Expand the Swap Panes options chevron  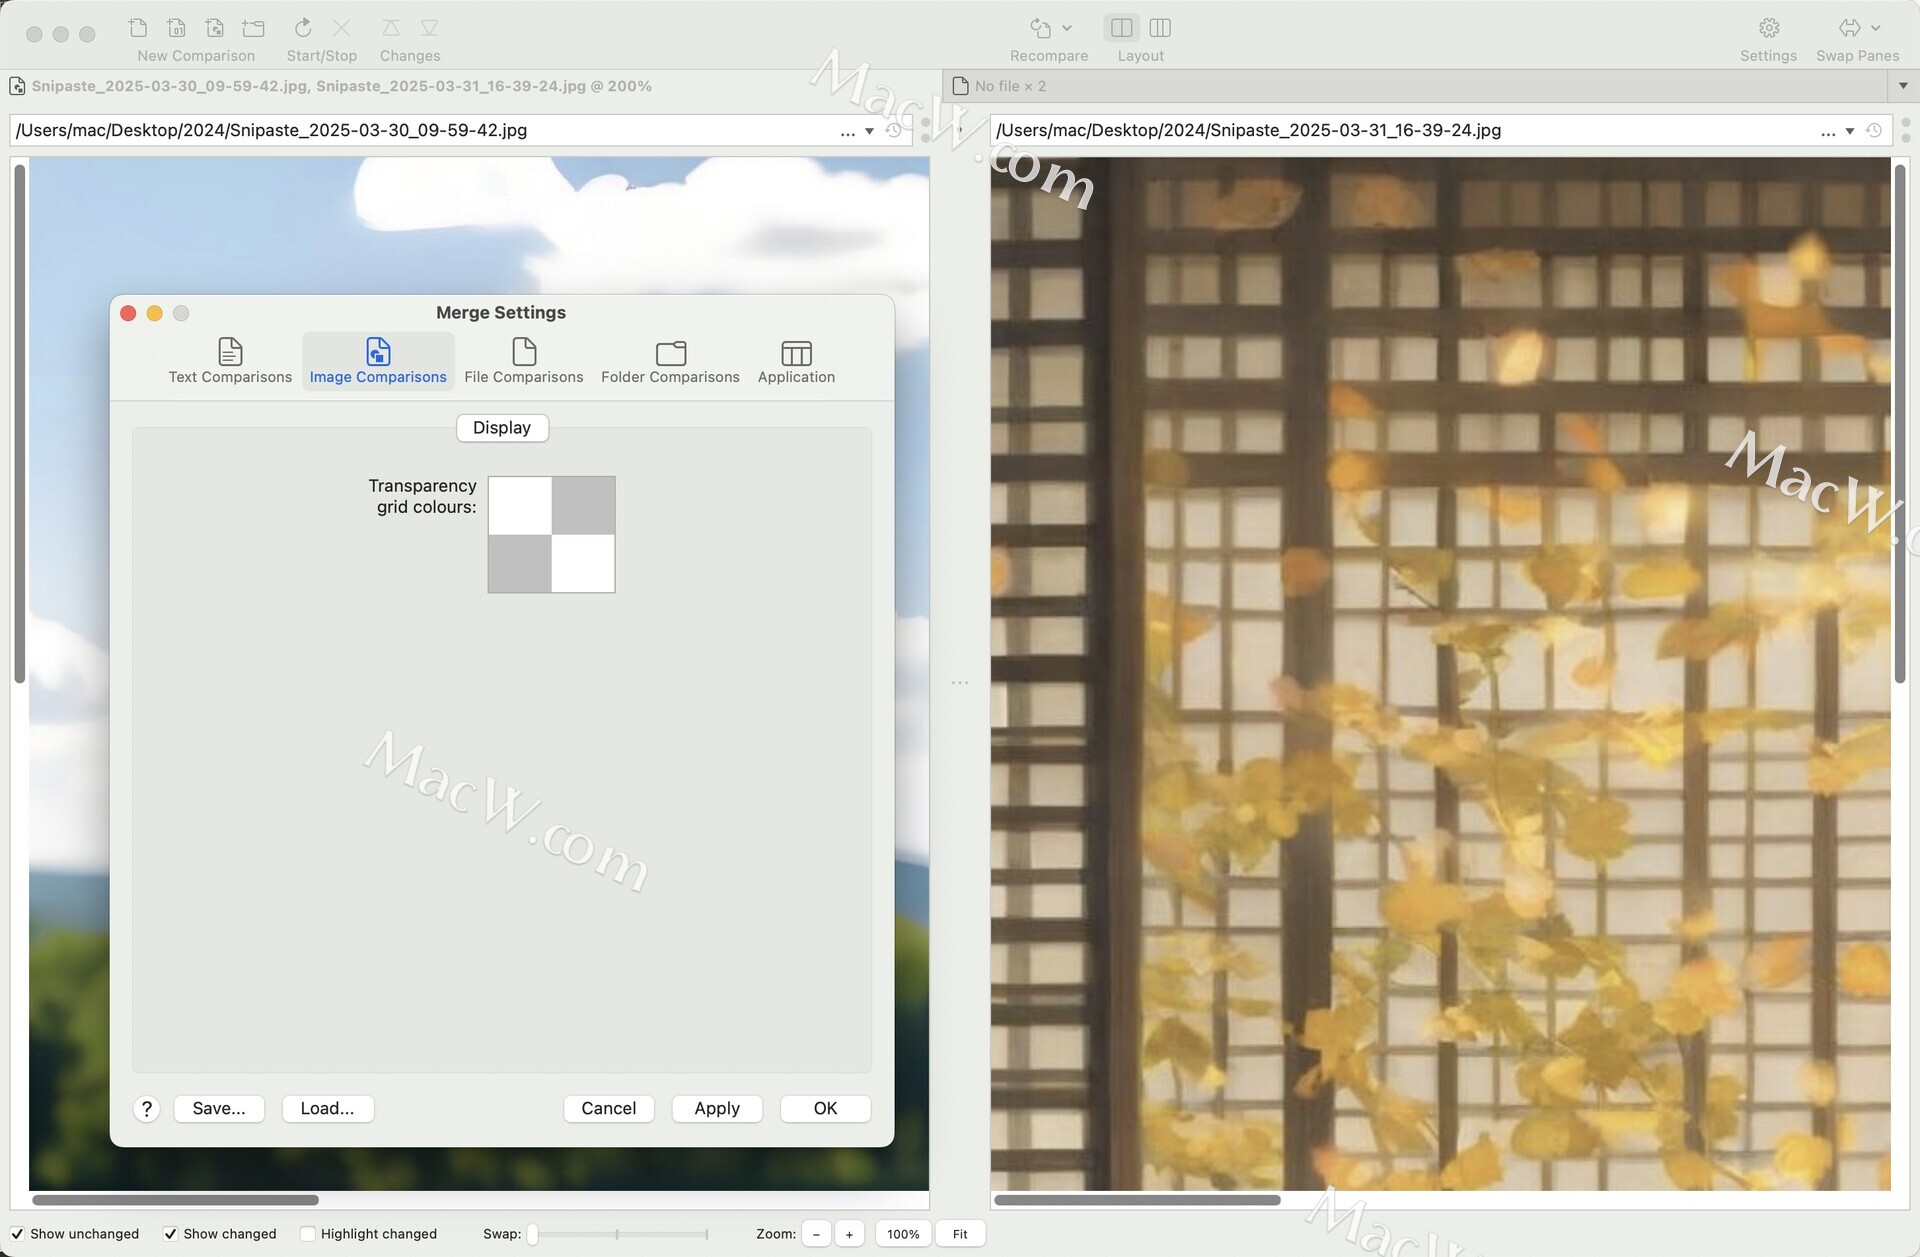[1876, 28]
